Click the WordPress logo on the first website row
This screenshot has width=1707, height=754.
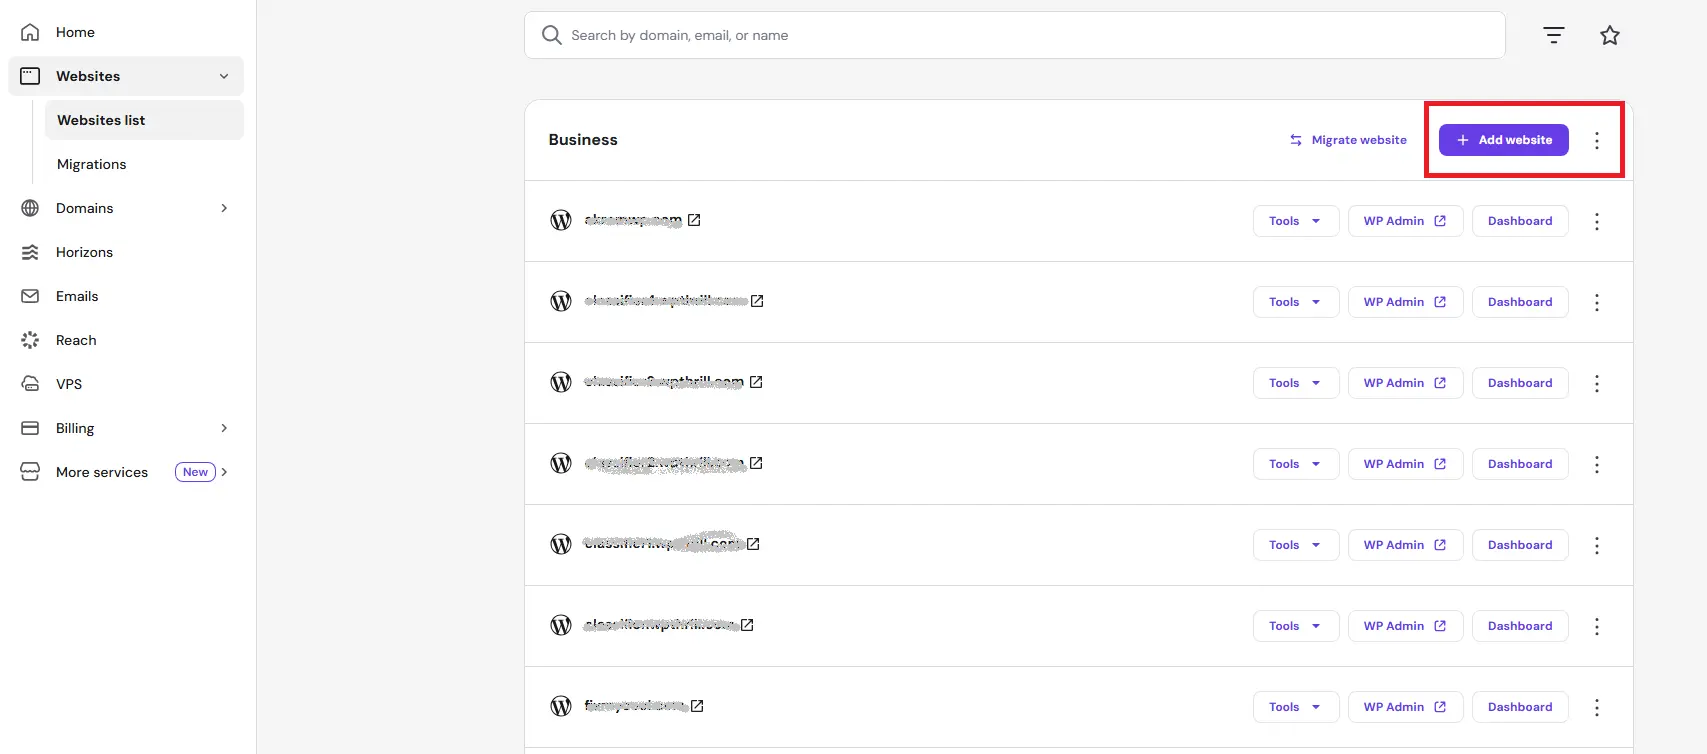(x=561, y=220)
